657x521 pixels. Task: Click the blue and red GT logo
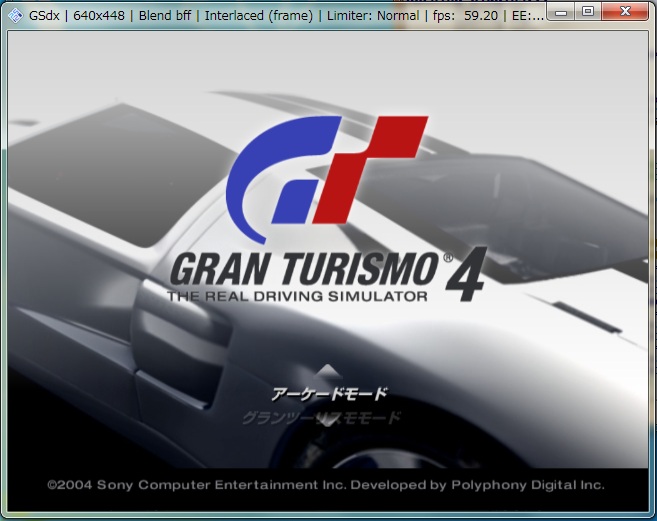click(x=327, y=180)
